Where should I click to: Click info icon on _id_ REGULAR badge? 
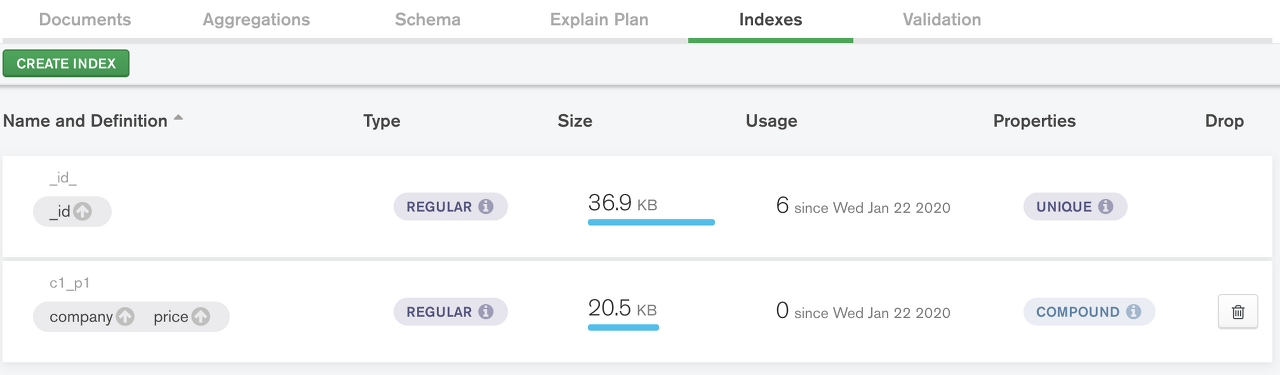pos(486,207)
